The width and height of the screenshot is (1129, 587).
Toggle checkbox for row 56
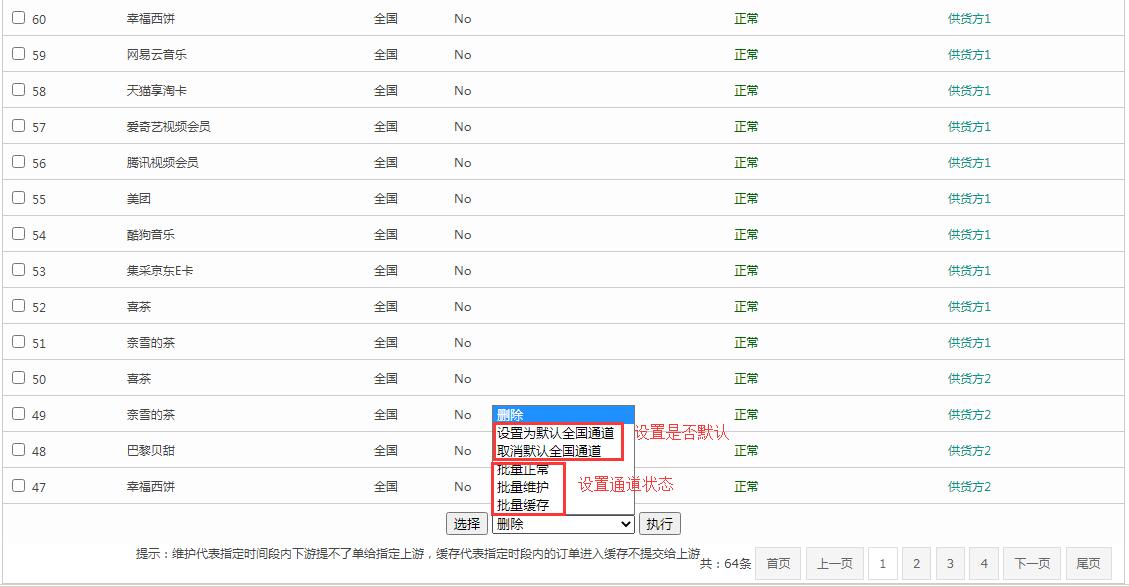[19, 162]
